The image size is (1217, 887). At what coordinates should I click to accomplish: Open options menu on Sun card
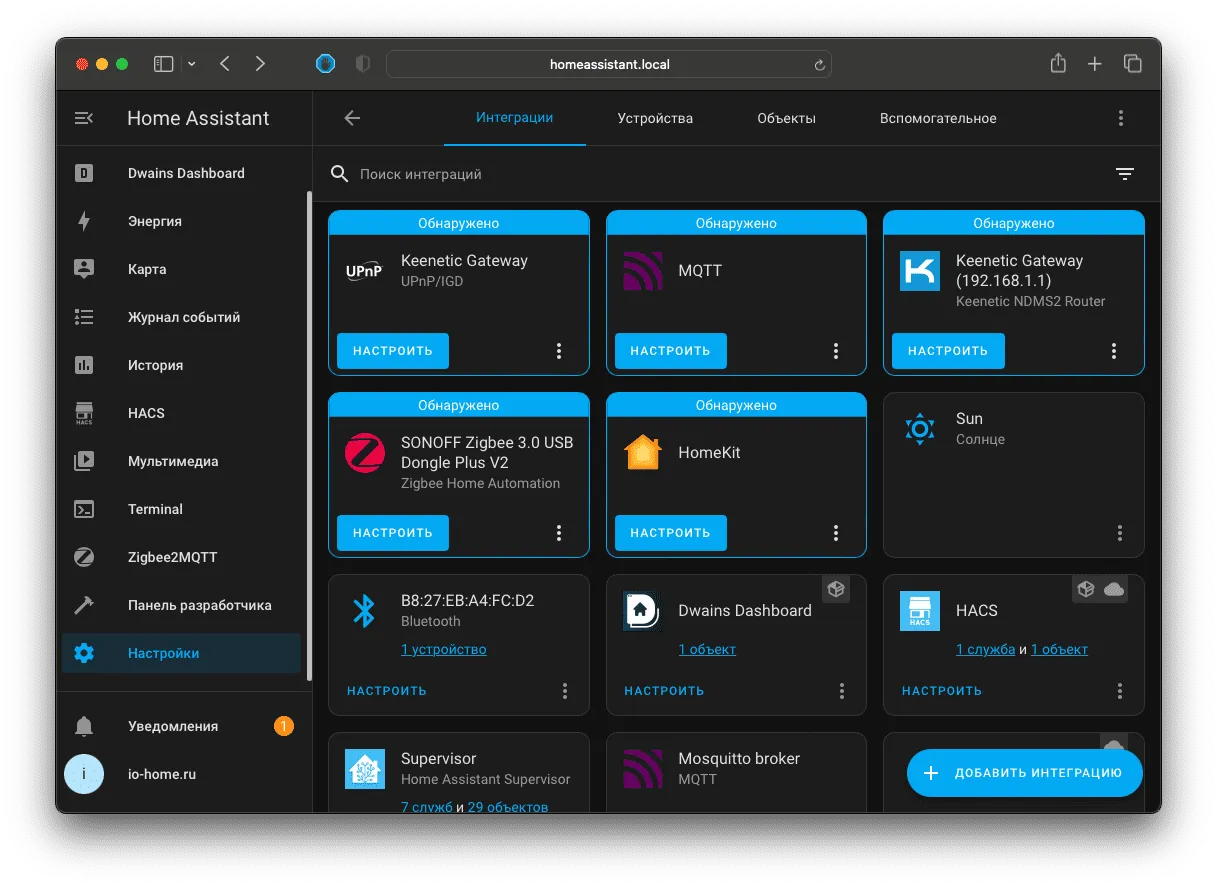1120,533
